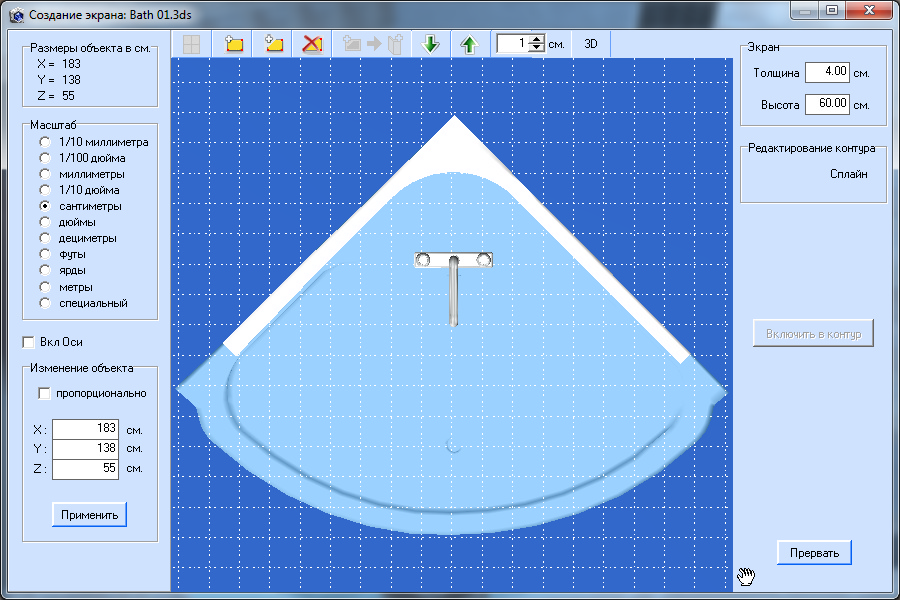Click the add rectangle contour icon
The height and width of the screenshot is (600, 900).
[x=234, y=44]
